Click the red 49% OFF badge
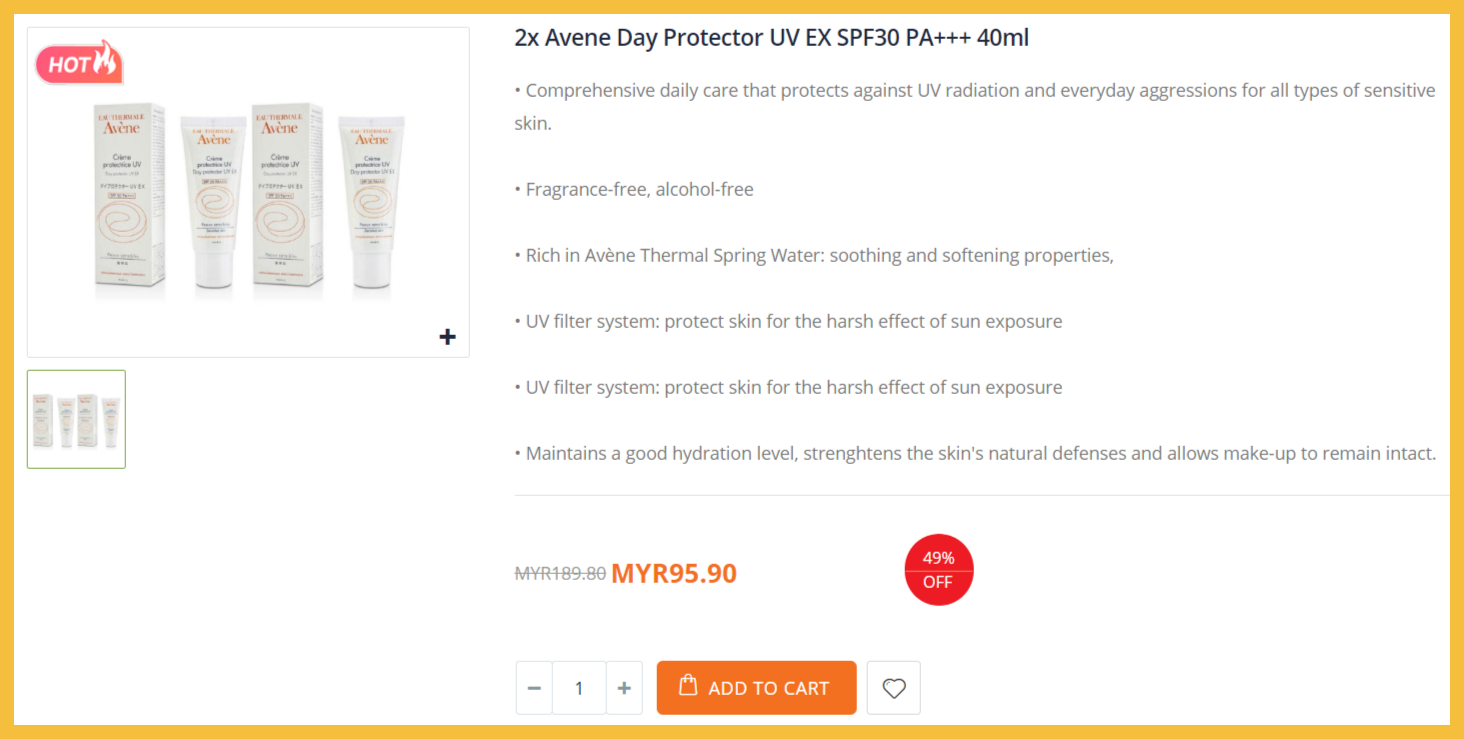 tap(938, 570)
